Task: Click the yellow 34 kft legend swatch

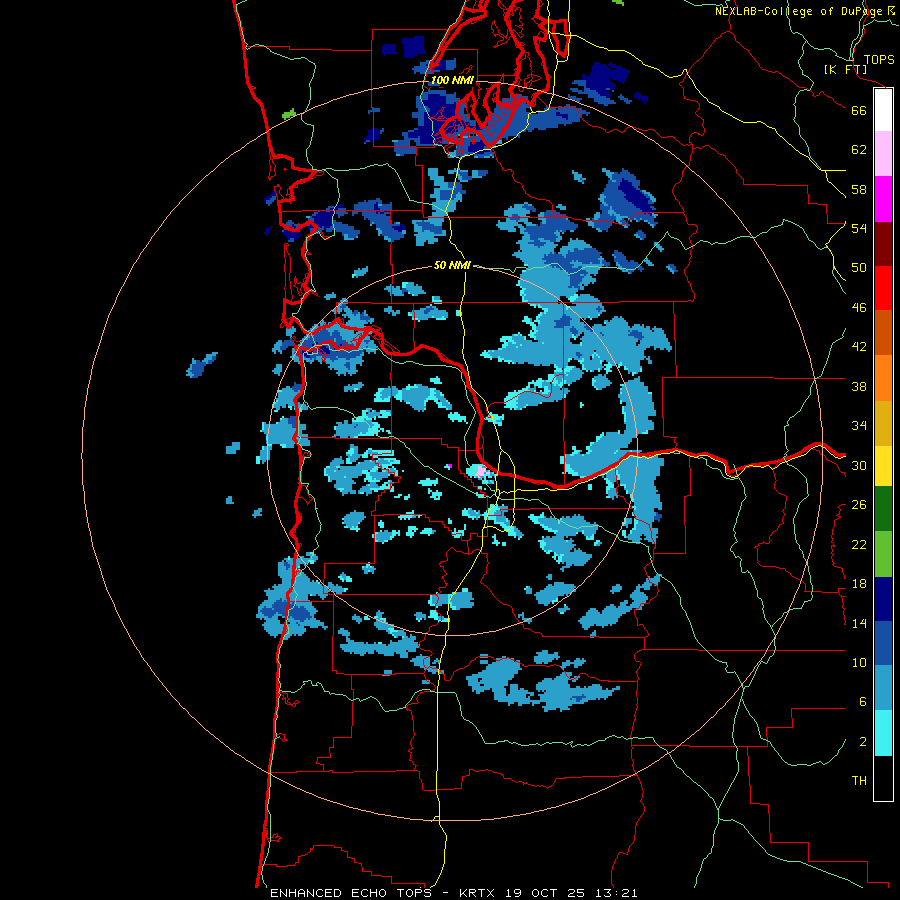Action: [883, 466]
